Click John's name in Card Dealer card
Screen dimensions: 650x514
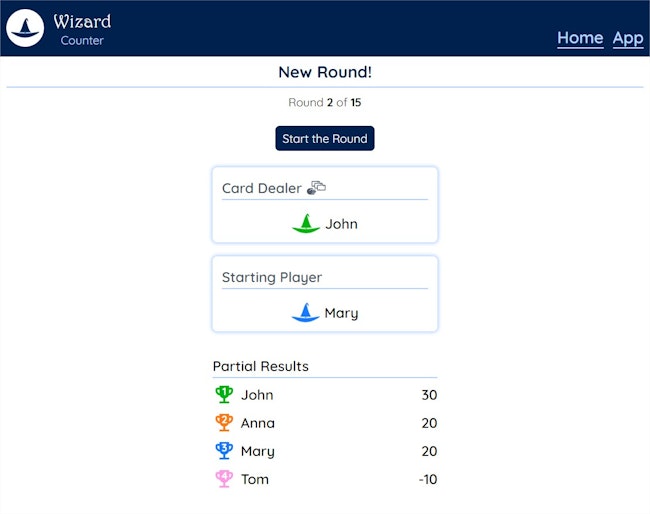(x=341, y=224)
